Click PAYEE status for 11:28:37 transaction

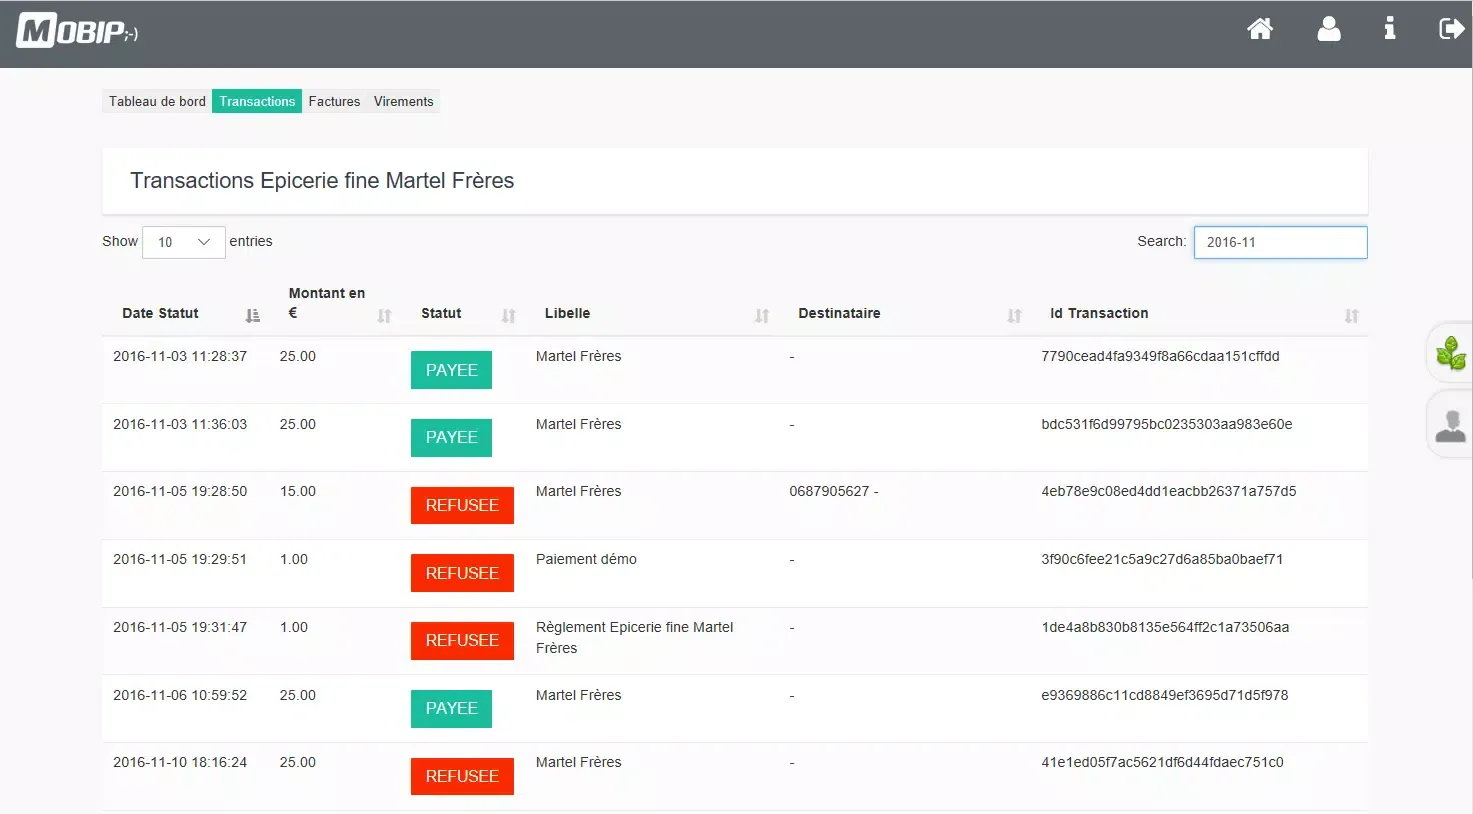pos(451,370)
